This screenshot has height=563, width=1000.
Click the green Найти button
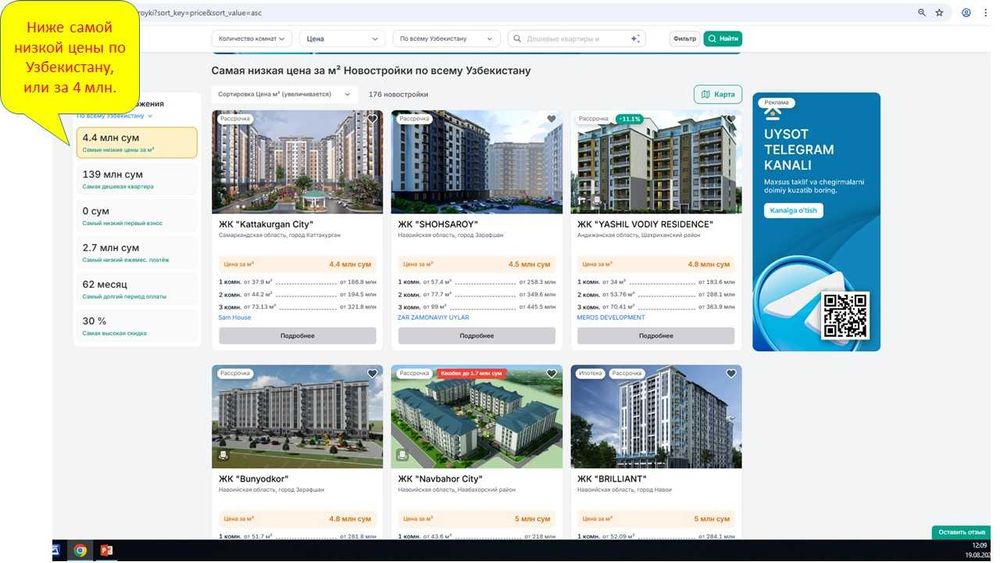[x=723, y=39]
